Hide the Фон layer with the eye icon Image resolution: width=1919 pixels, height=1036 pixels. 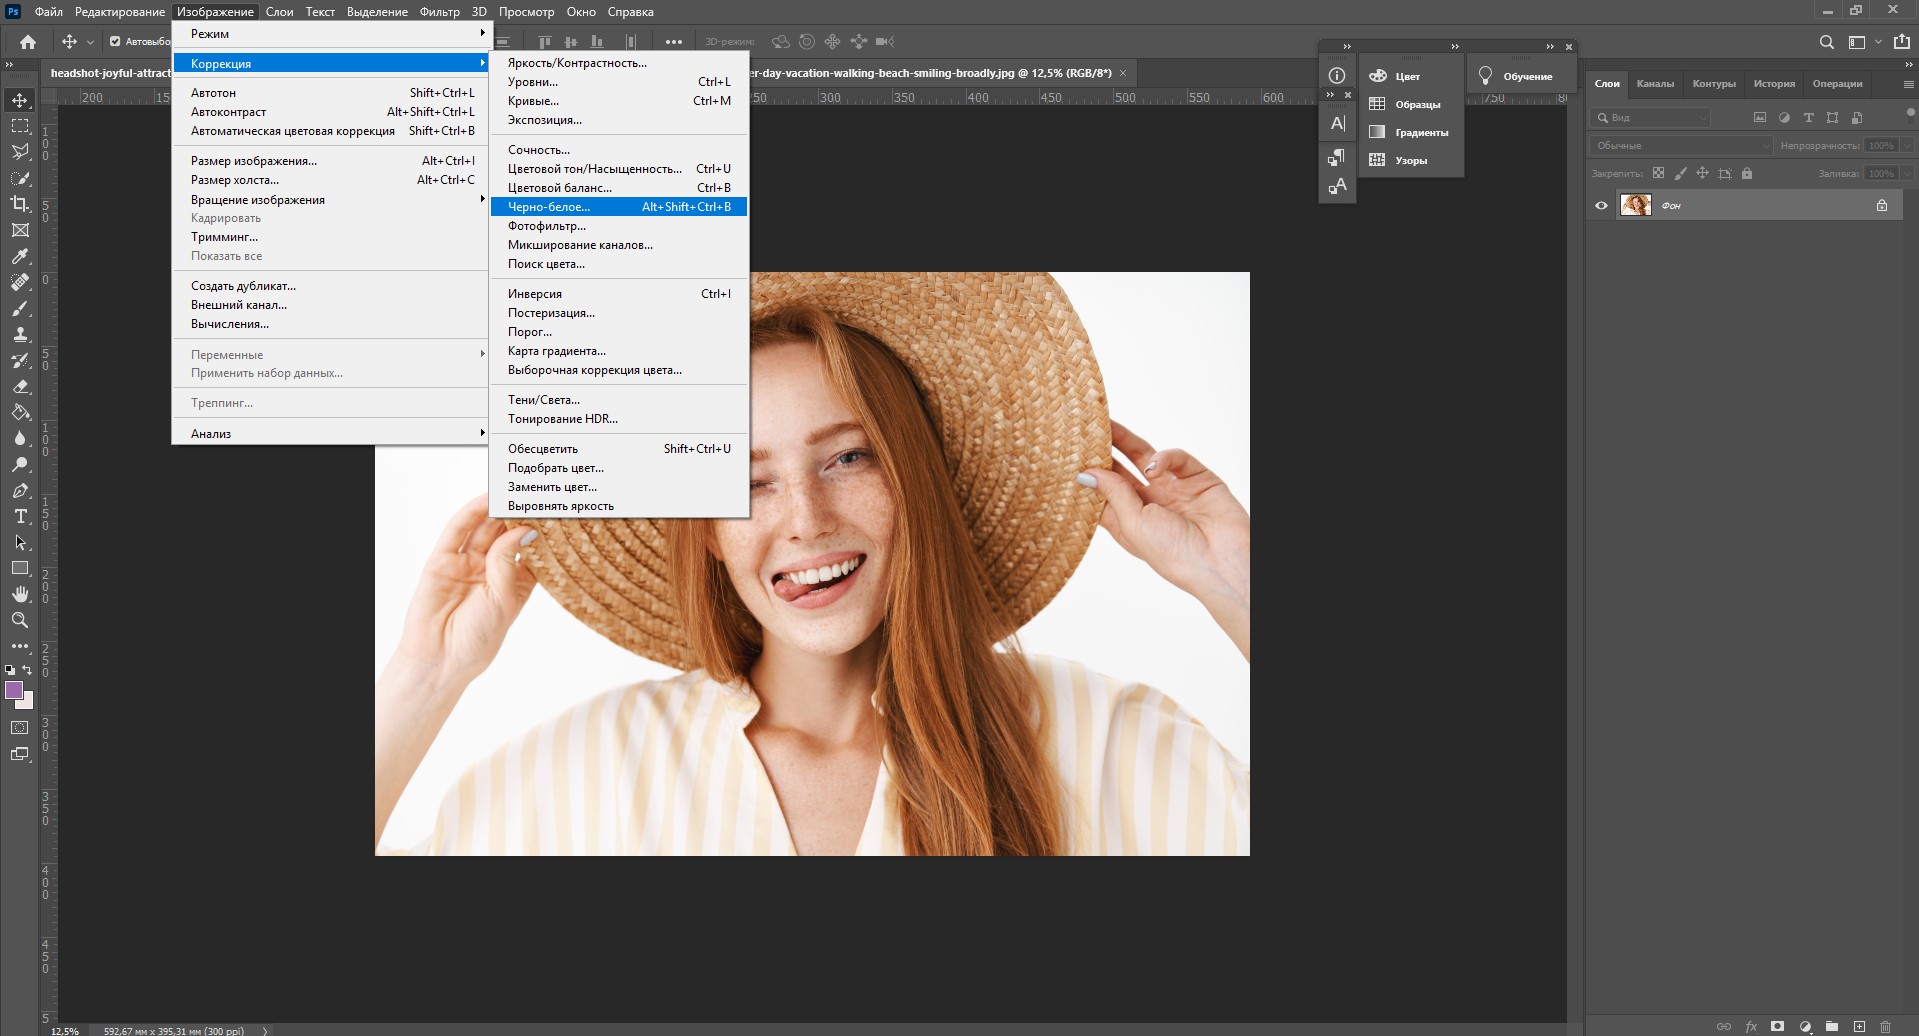1601,205
